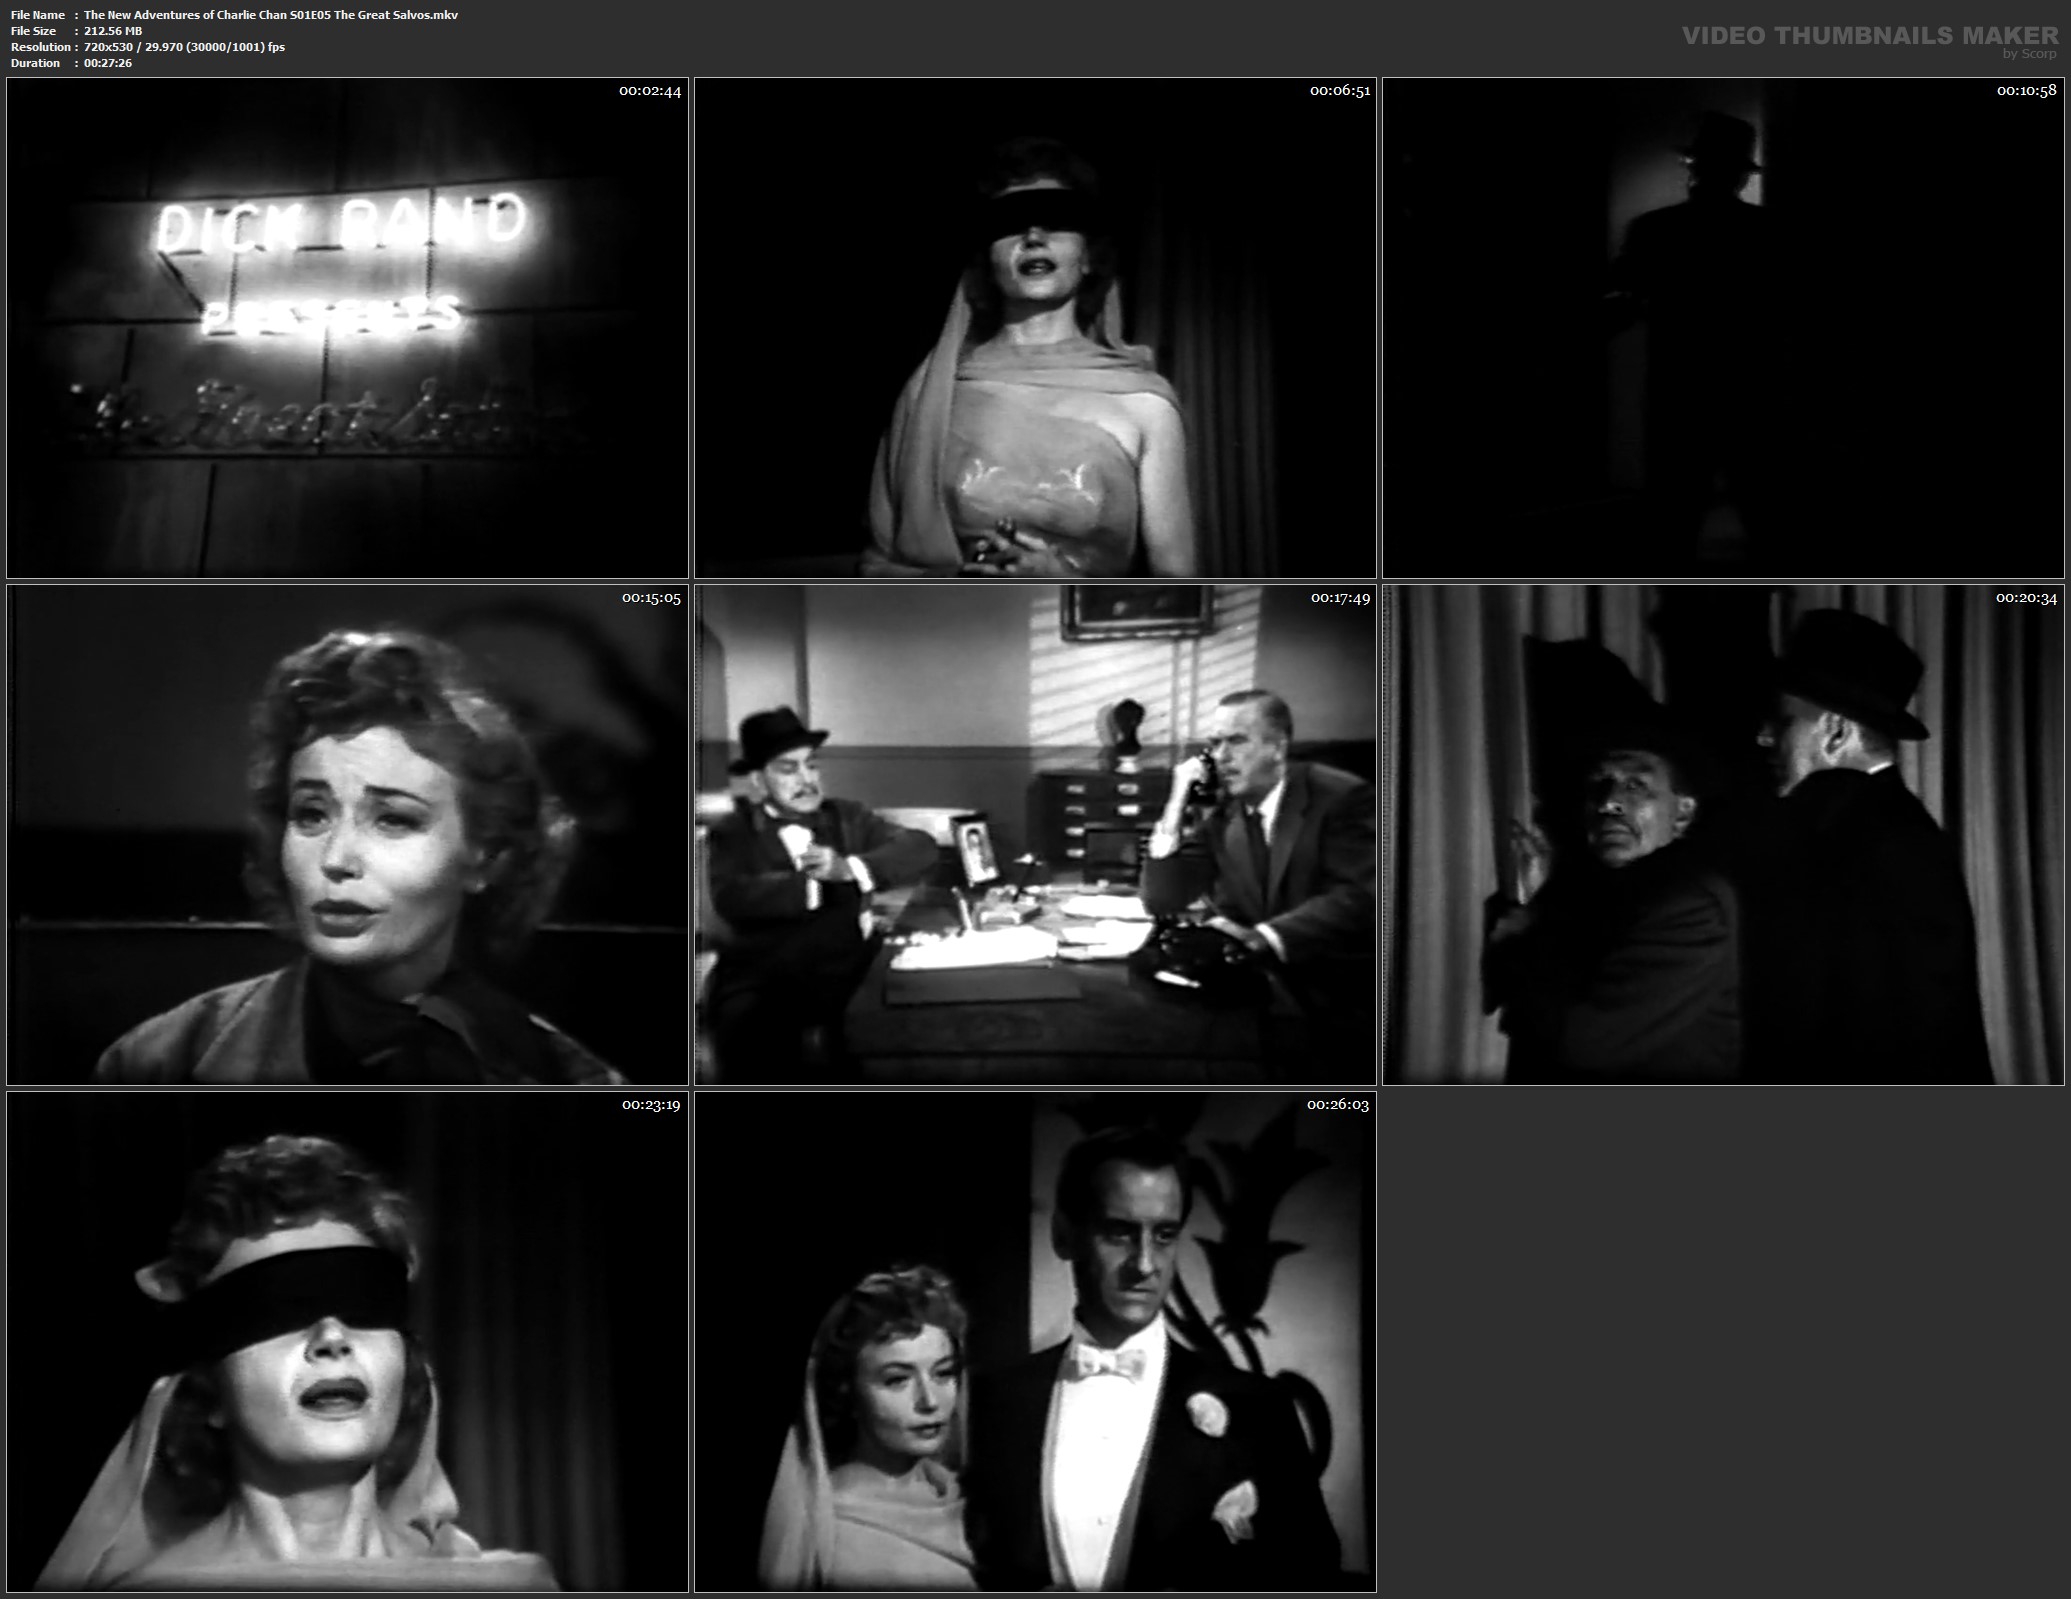This screenshot has width=2071, height=1599.
Task: Click the 00:17:49 timestamp label
Action: tap(1340, 598)
